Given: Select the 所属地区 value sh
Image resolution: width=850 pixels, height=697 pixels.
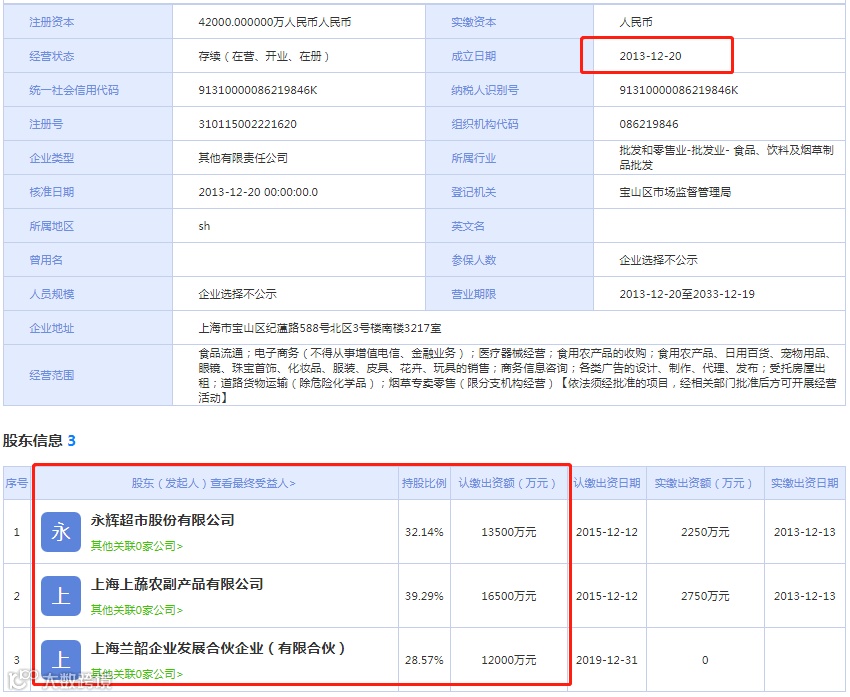Looking at the screenshot, I should click(204, 226).
